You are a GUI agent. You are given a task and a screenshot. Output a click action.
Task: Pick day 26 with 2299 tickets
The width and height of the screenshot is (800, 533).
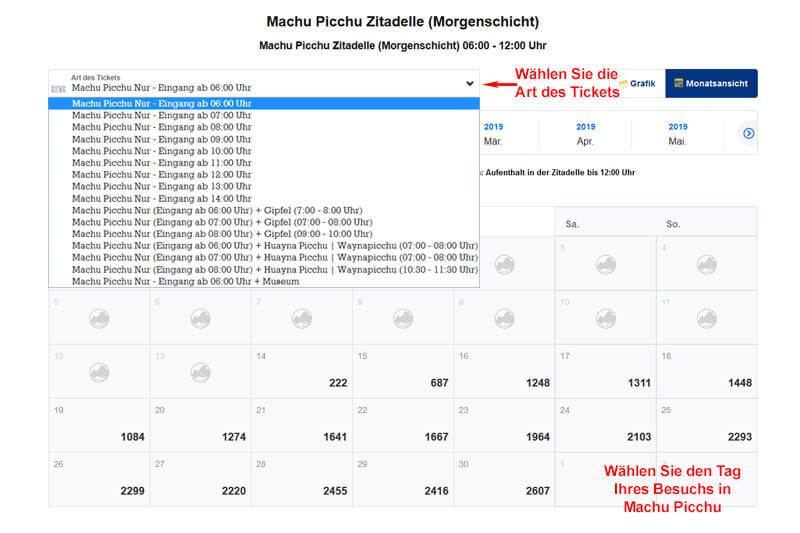[99, 479]
